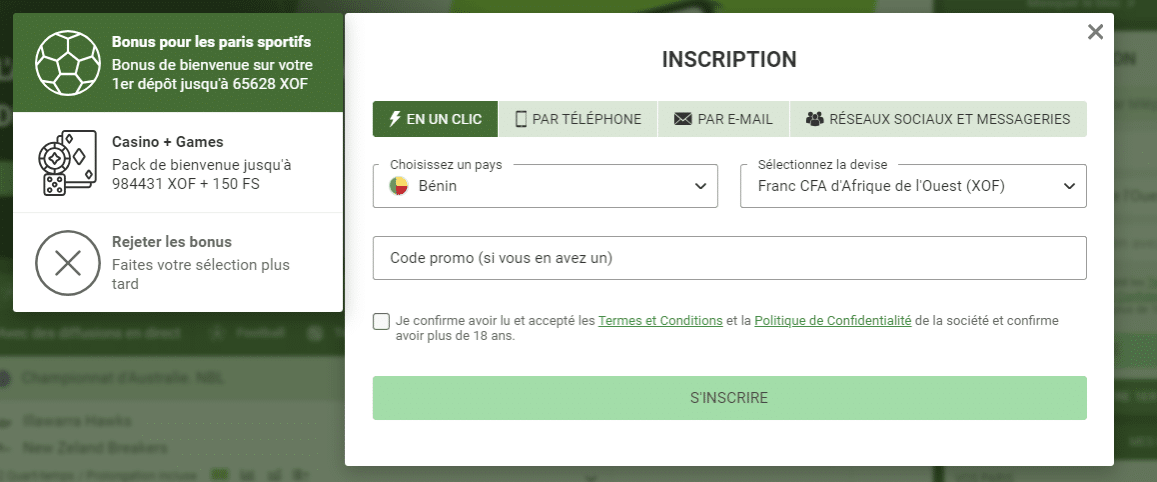Open the Choisissez un pays dropdown
Viewport: 1157px width, 482px height.
point(545,186)
